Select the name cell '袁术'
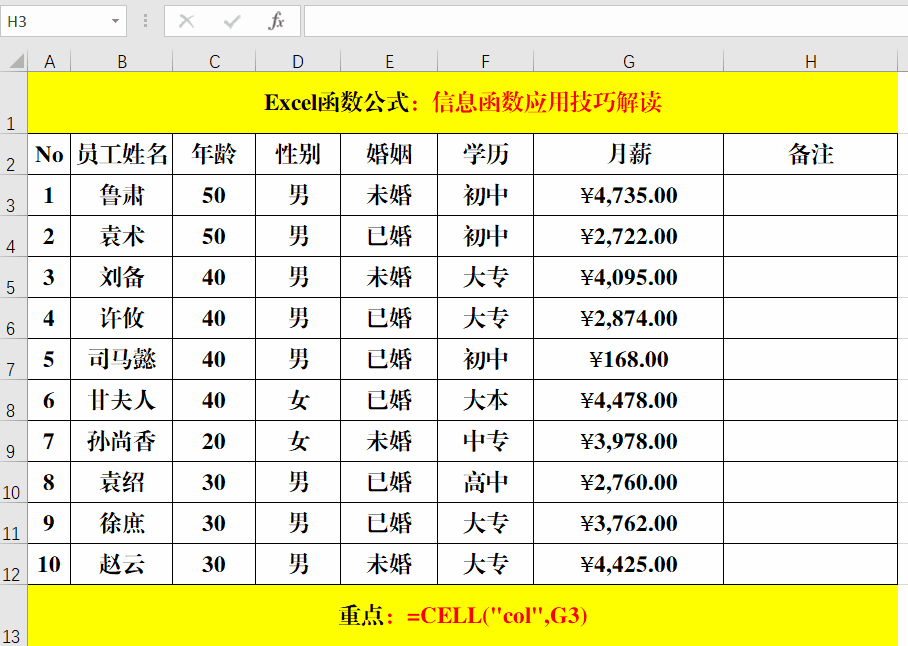The height and width of the screenshot is (646, 908). tap(122, 236)
